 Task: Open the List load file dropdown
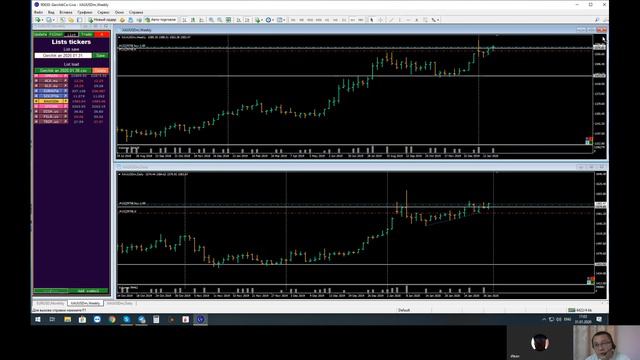[x=63, y=71]
